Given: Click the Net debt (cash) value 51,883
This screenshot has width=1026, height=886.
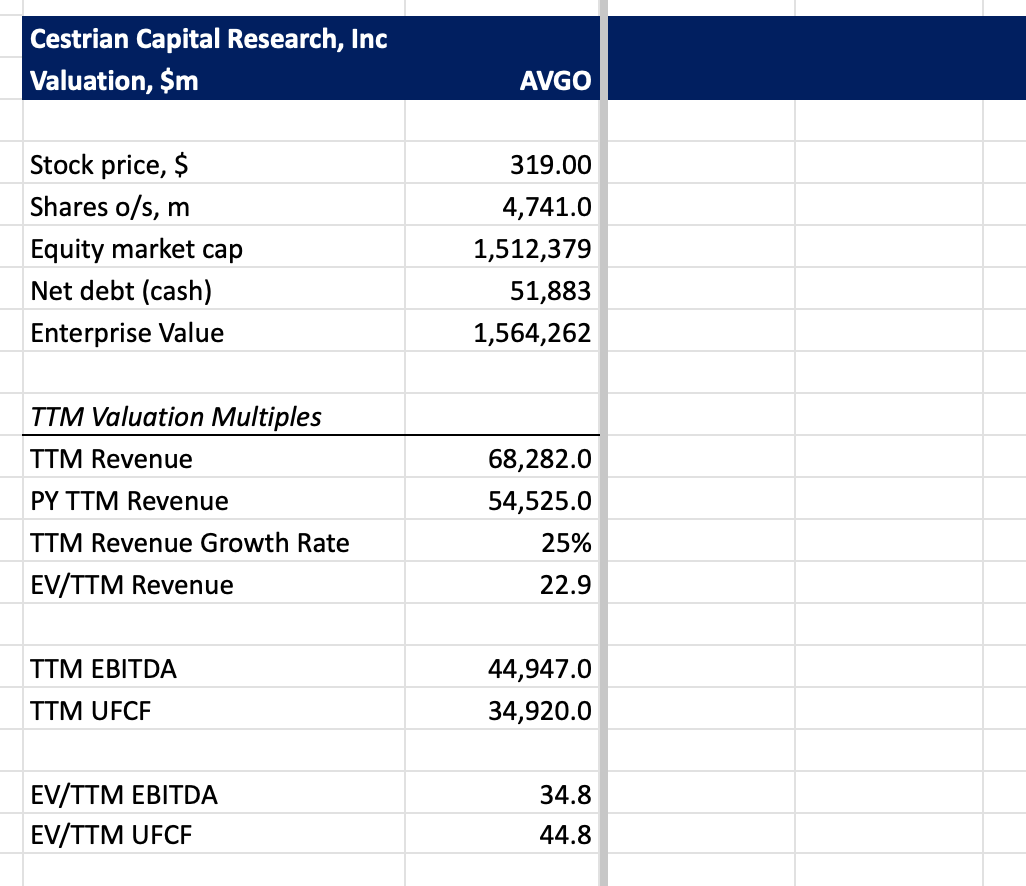Looking at the screenshot, I should point(502,289).
